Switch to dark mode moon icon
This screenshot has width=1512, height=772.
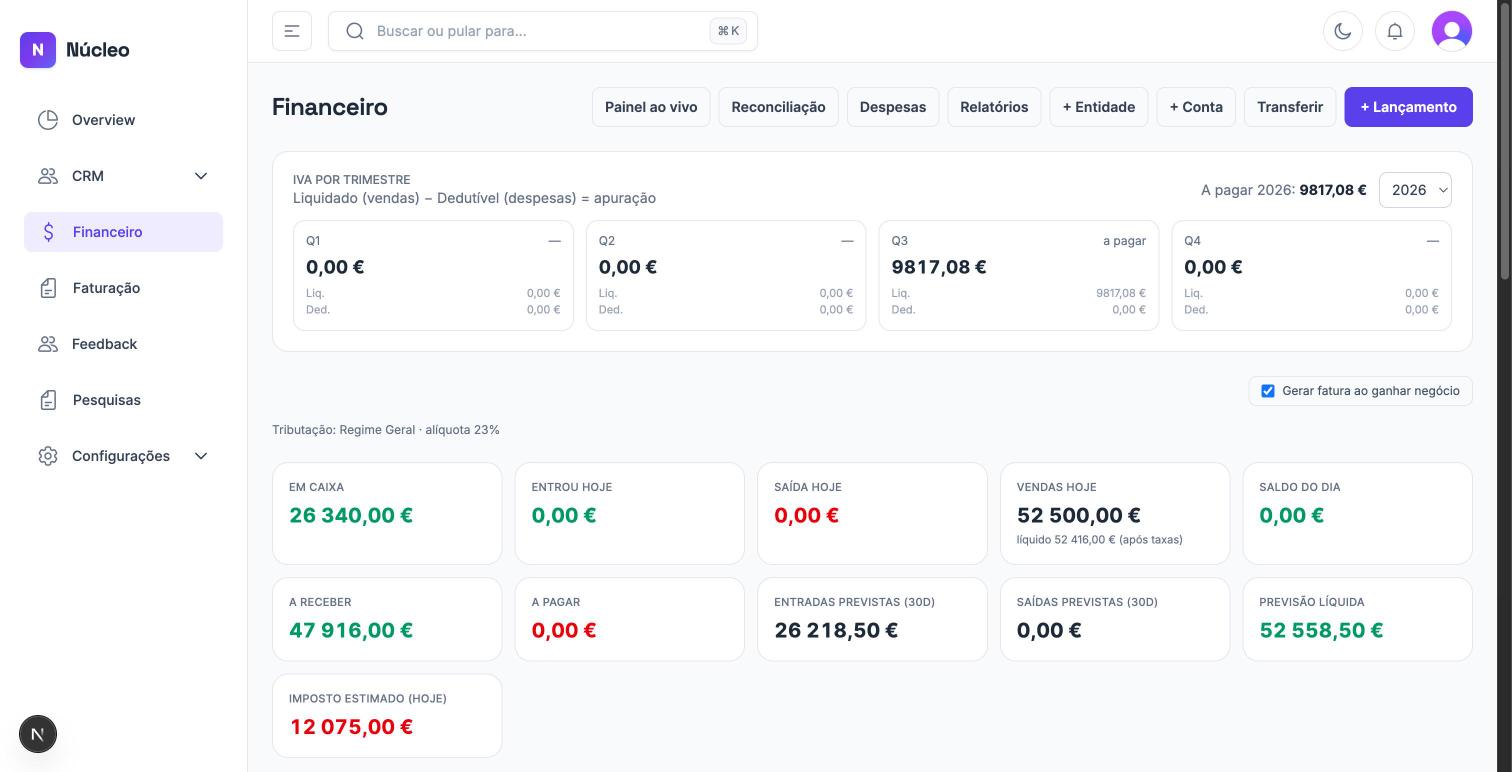tap(1343, 31)
